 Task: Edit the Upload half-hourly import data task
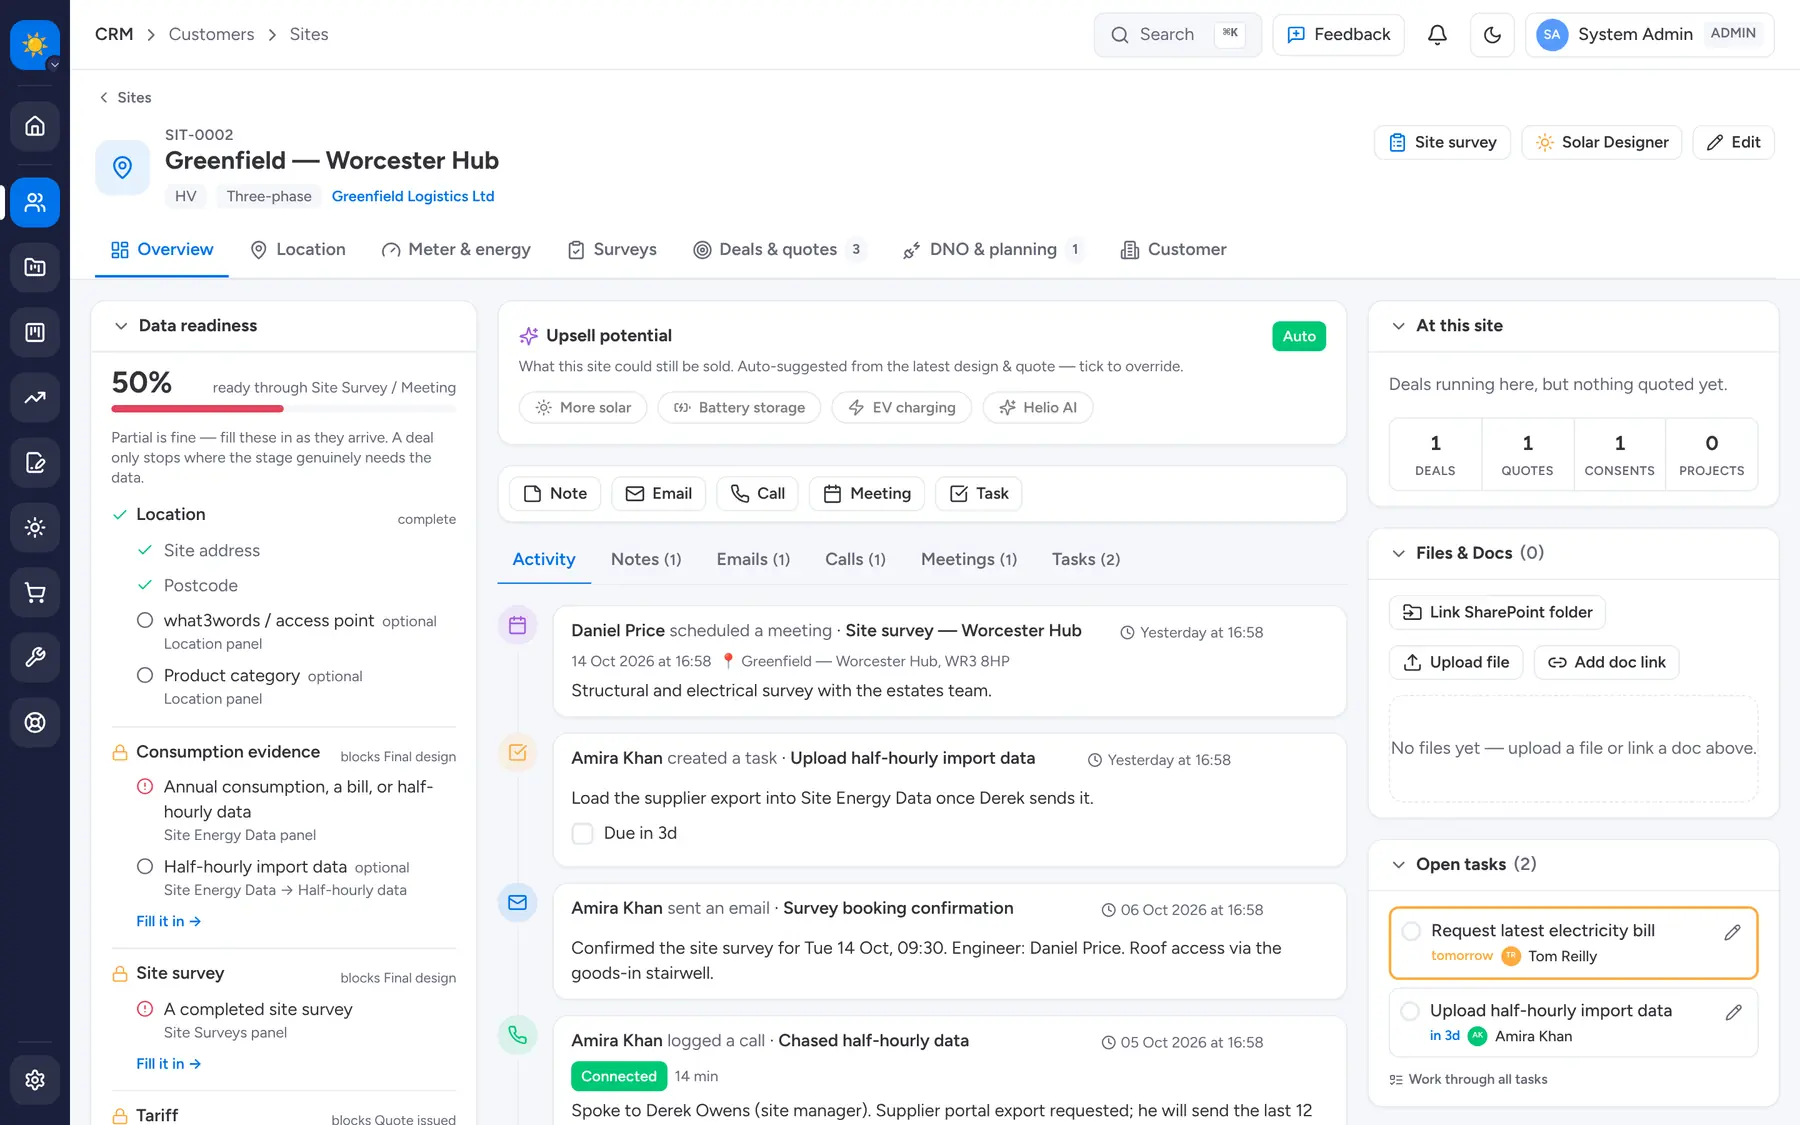pyautogui.click(x=1733, y=1012)
